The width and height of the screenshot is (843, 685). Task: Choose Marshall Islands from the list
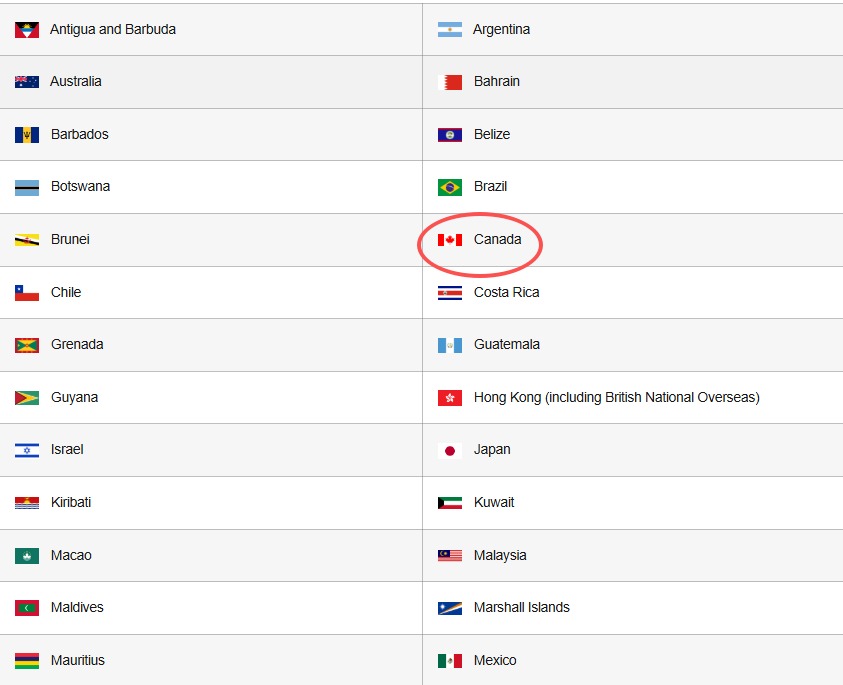pyautogui.click(x=521, y=607)
